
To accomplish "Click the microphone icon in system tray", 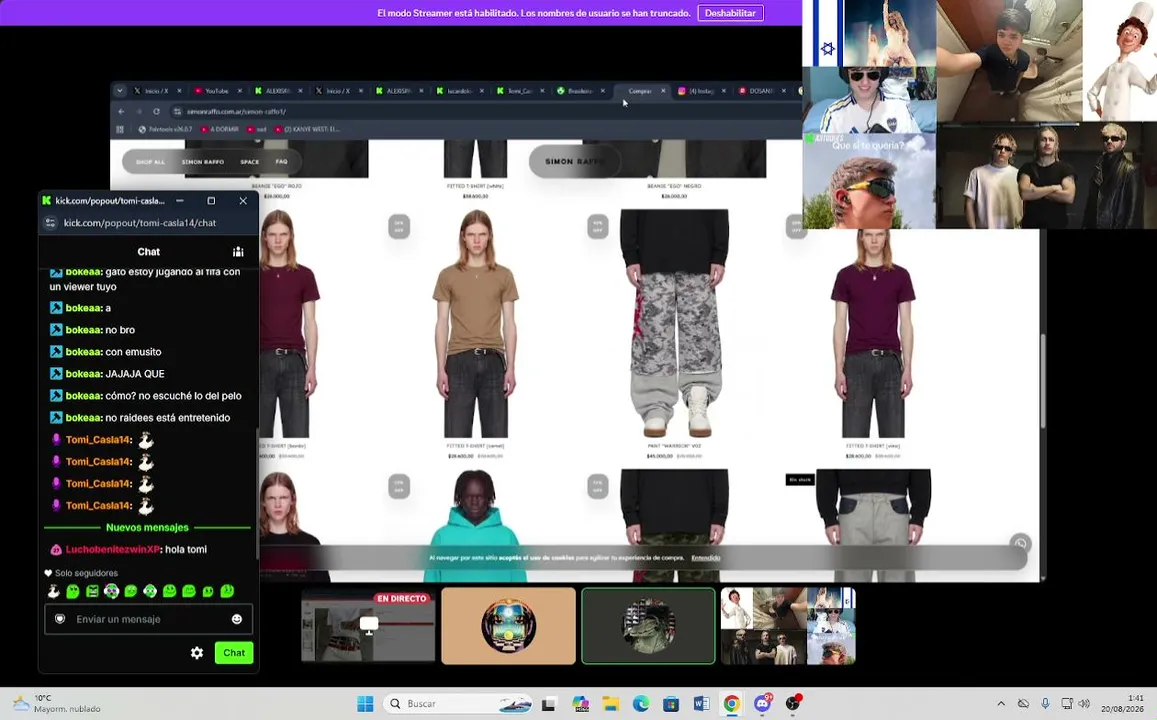I will point(1045,704).
